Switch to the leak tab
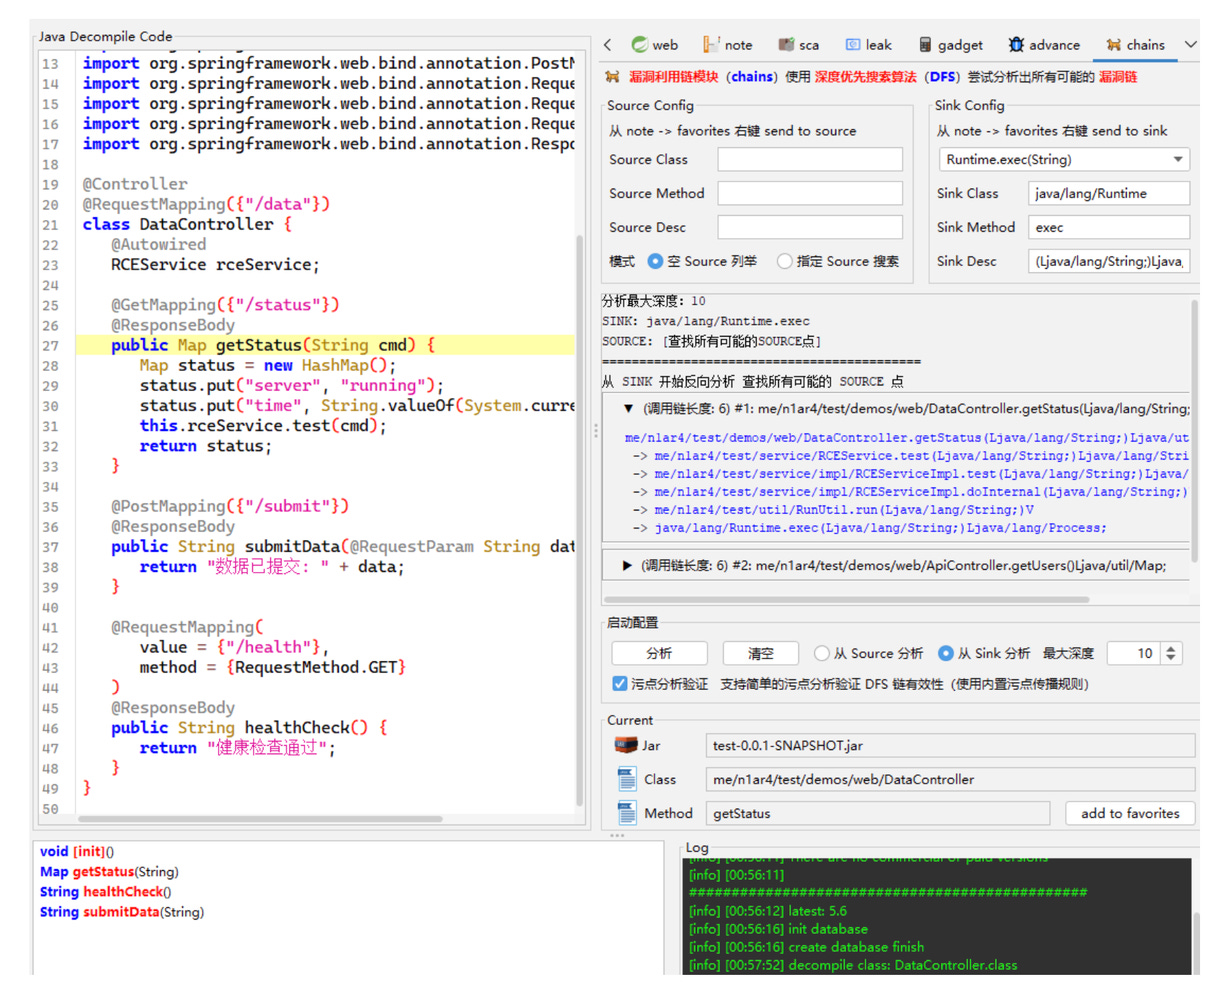The image size is (1221, 1000). click(868, 45)
